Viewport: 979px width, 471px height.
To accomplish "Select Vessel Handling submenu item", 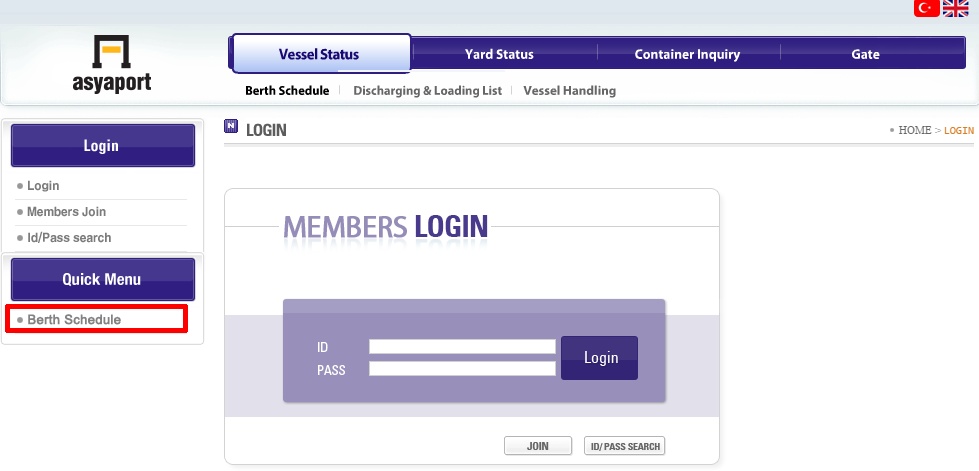I will click(569, 91).
